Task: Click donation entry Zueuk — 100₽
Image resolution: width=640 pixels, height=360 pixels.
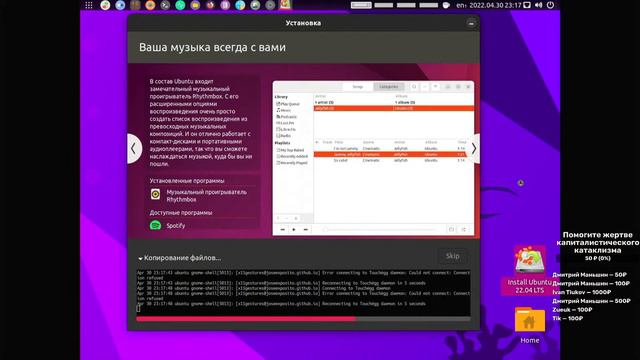Action: point(572,310)
